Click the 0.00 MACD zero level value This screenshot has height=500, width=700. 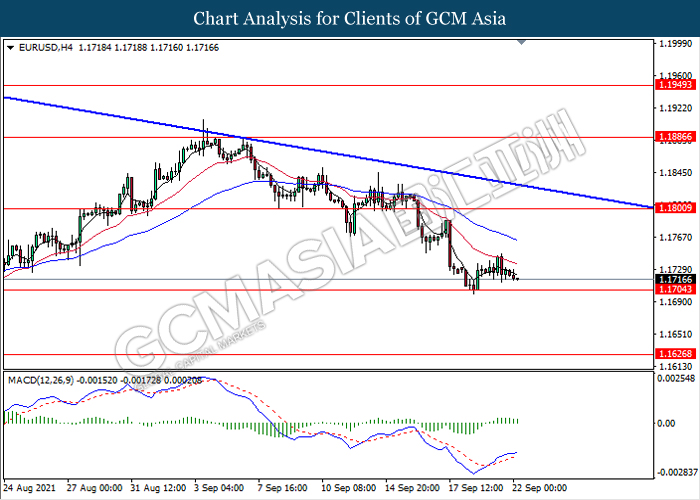point(667,423)
